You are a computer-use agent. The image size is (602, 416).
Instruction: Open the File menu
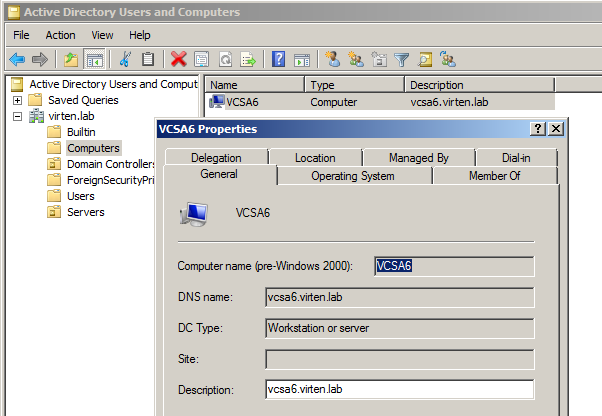21,35
